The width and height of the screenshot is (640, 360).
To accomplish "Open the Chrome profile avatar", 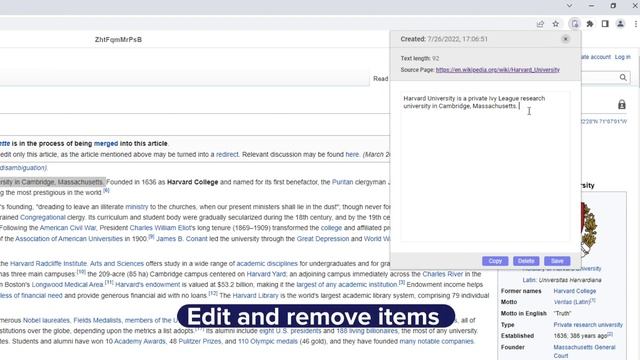I will click(x=620, y=24).
